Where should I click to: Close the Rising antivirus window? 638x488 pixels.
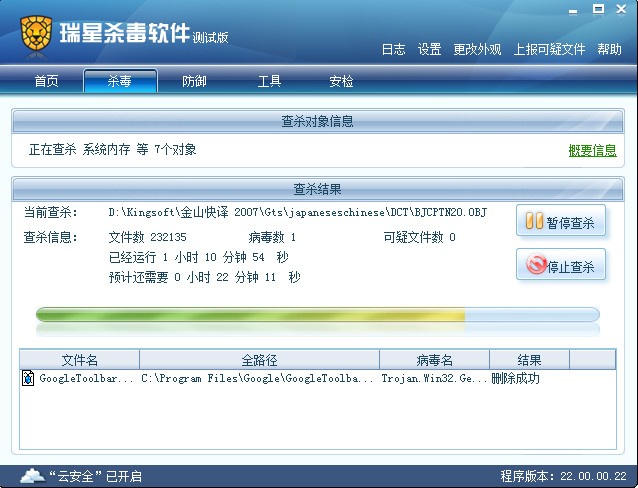click(x=621, y=9)
